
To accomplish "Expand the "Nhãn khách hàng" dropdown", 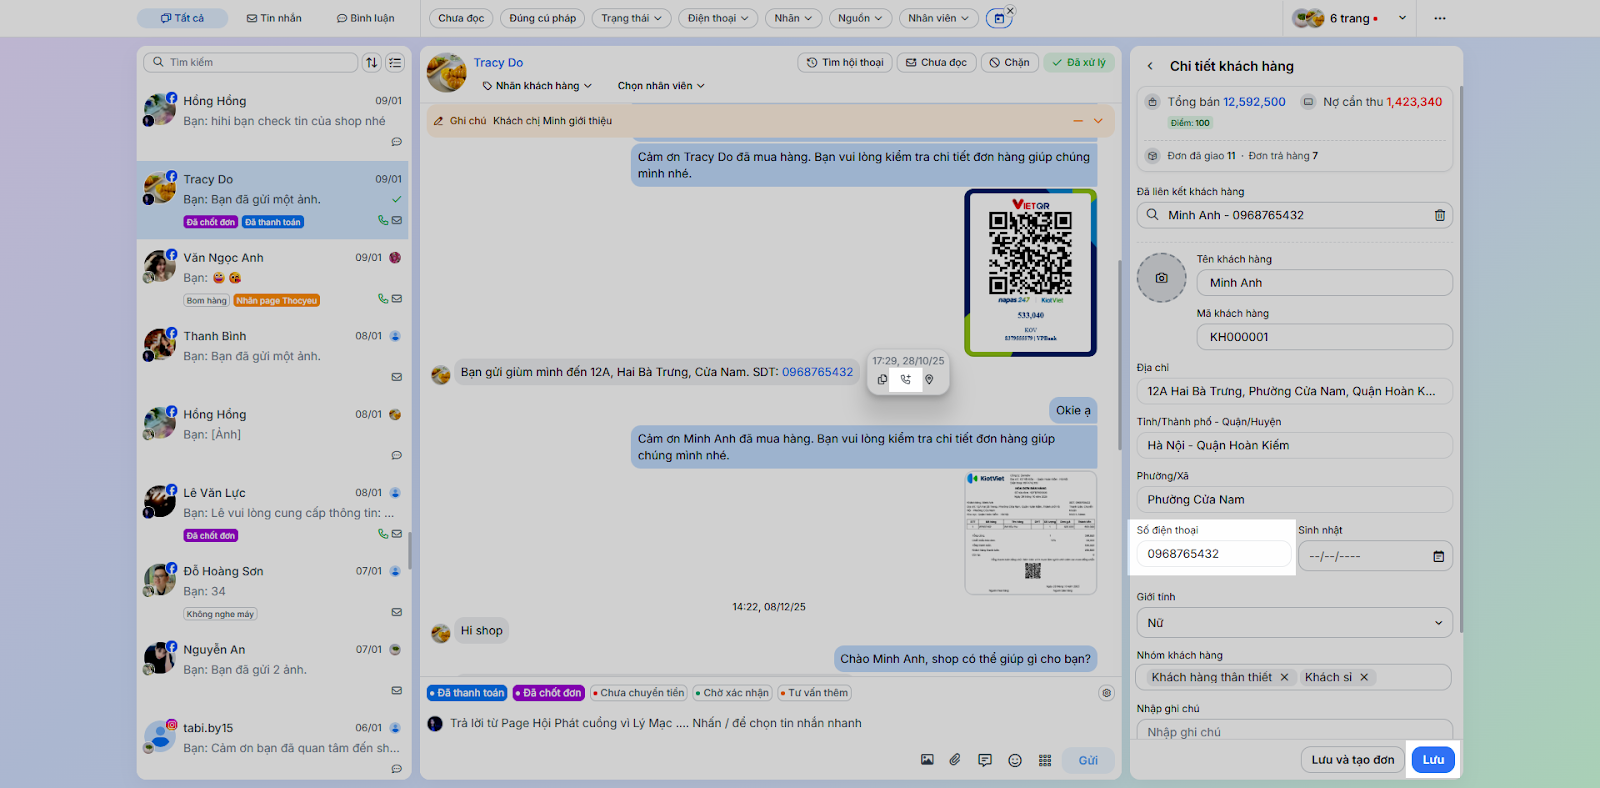I will [x=538, y=86].
